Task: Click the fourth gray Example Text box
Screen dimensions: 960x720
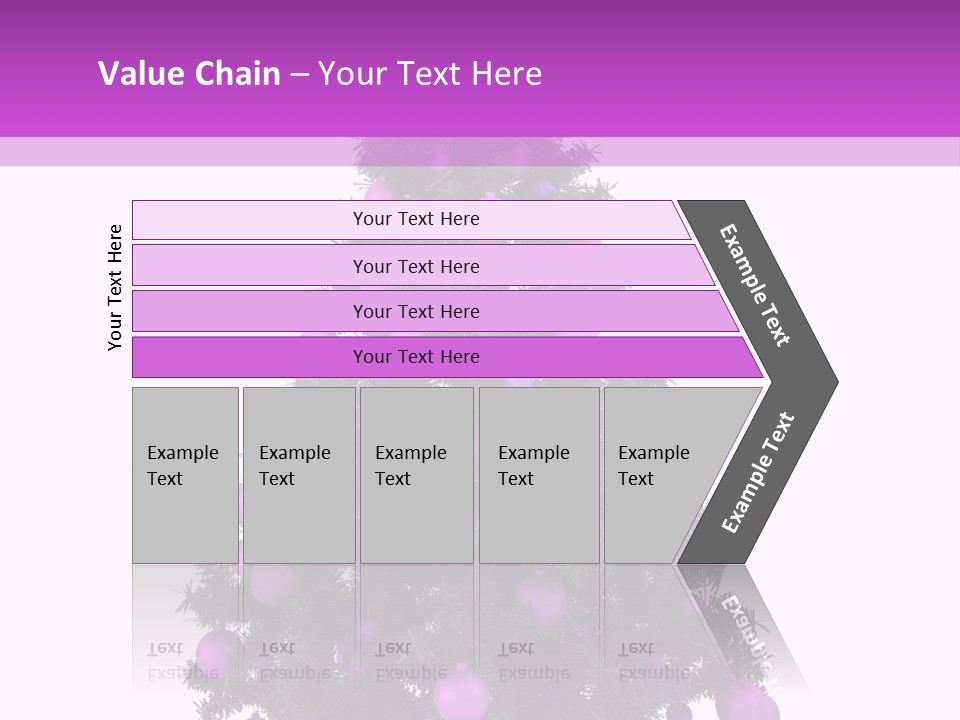Action: pyautogui.click(x=538, y=474)
